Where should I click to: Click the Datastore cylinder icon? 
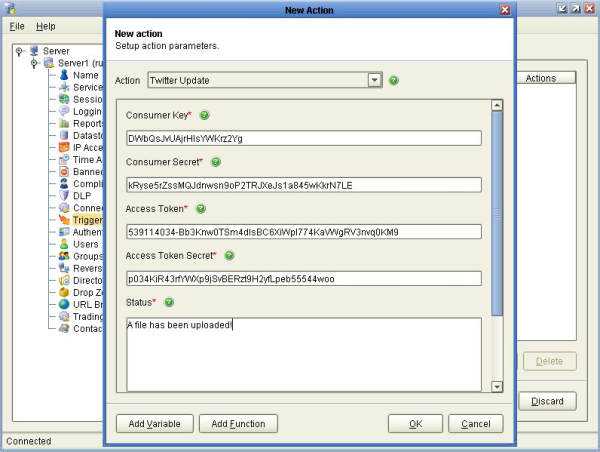tap(64, 135)
